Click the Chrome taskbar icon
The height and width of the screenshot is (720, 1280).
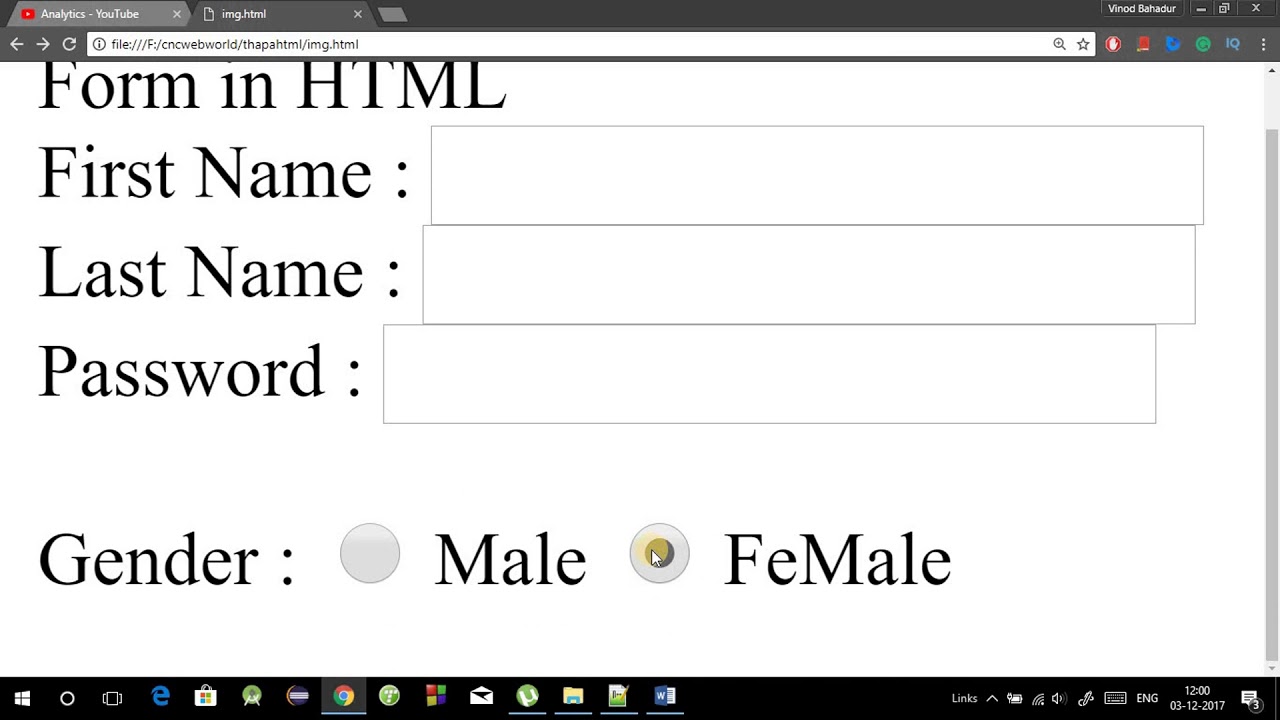pos(343,696)
